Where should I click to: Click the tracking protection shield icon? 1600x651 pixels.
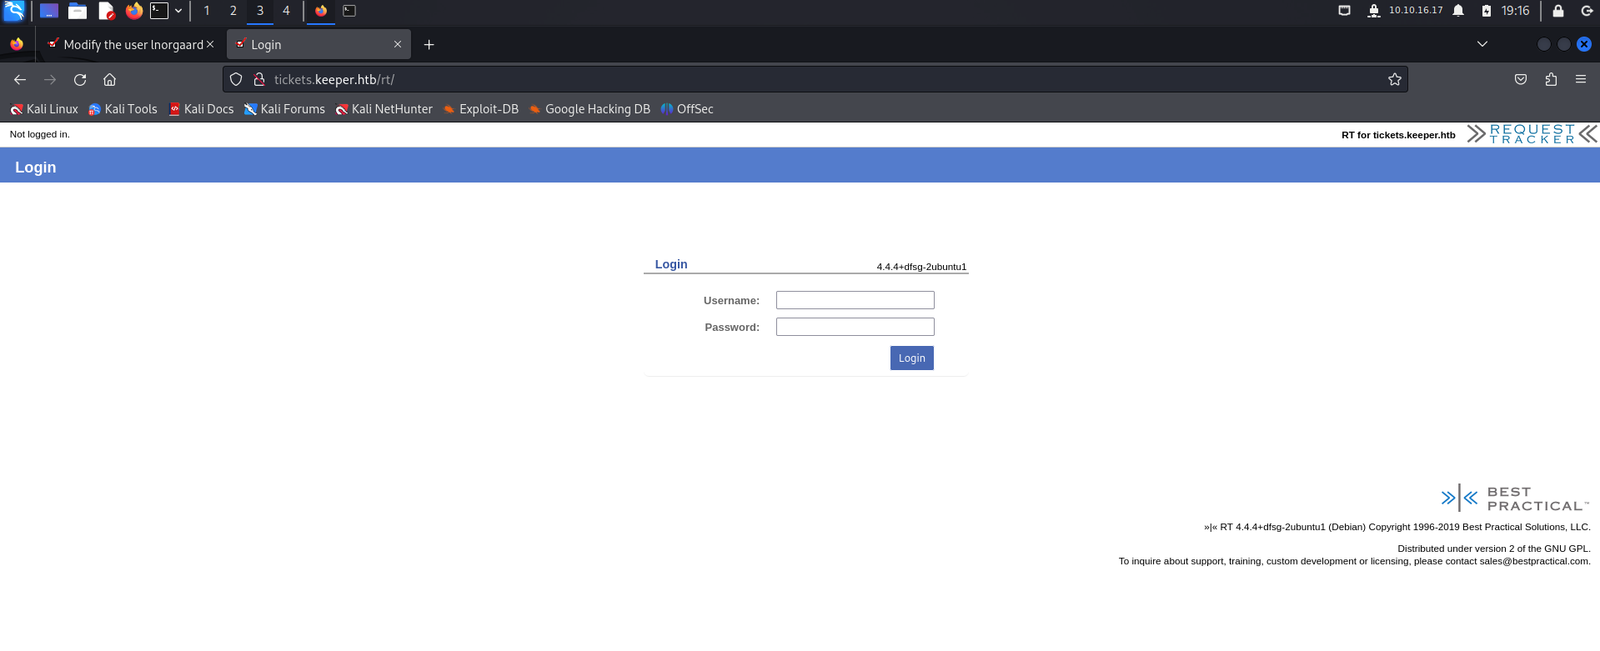[236, 80]
